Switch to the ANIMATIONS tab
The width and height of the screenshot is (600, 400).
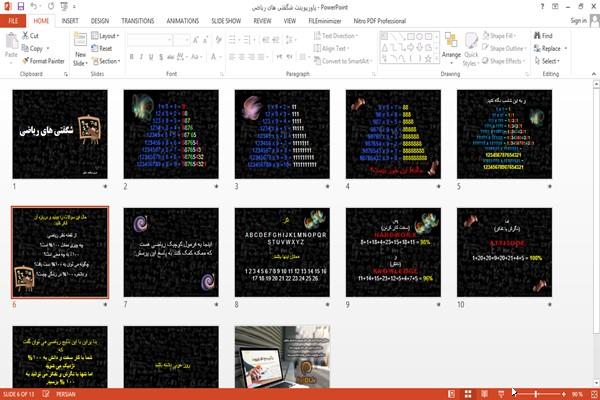click(x=183, y=21)
